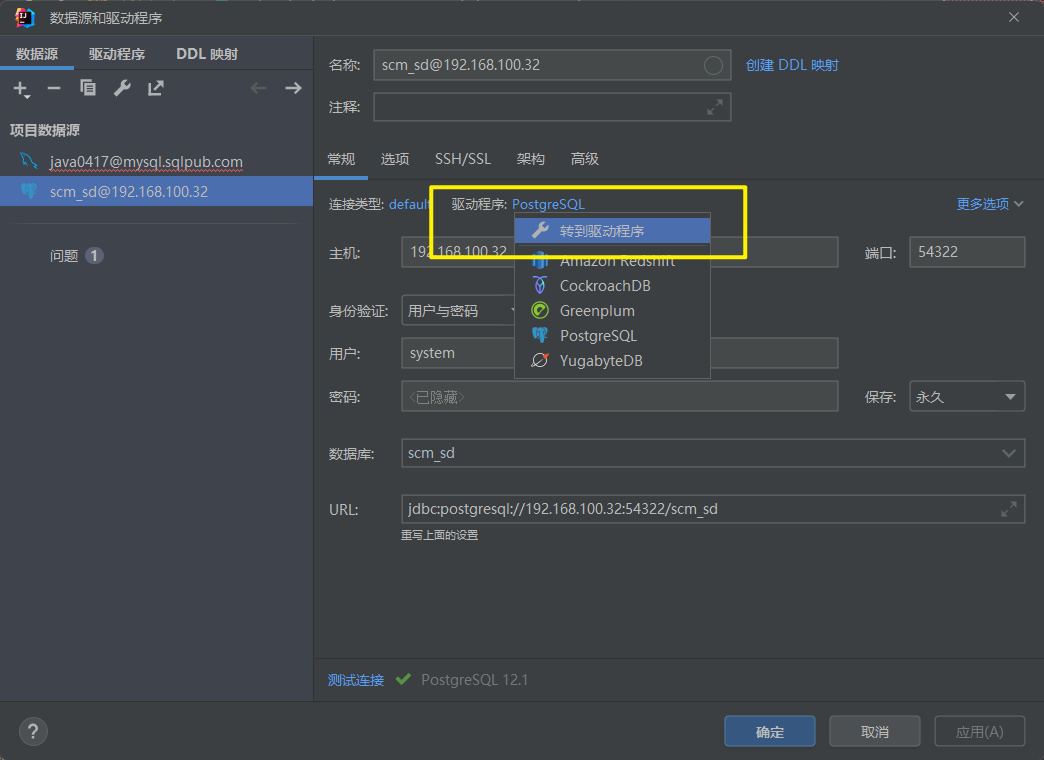Image resolution: width=1044 pixels, height=760 pixels.
Task: Open the 驱动程序 tab in left panel
Action: point(117,54)
